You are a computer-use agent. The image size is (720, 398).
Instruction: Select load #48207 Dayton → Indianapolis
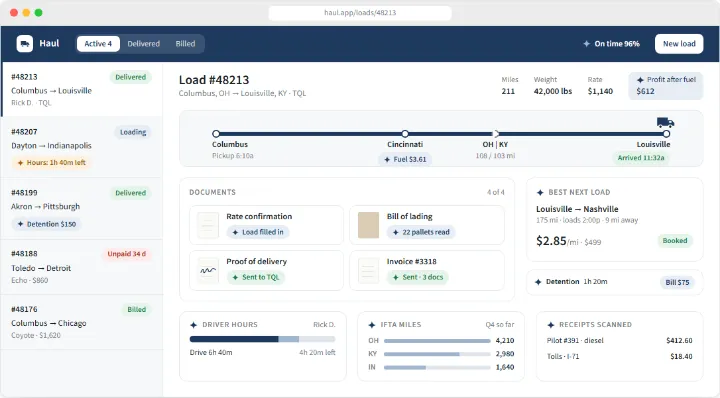(x=82, y=147)
